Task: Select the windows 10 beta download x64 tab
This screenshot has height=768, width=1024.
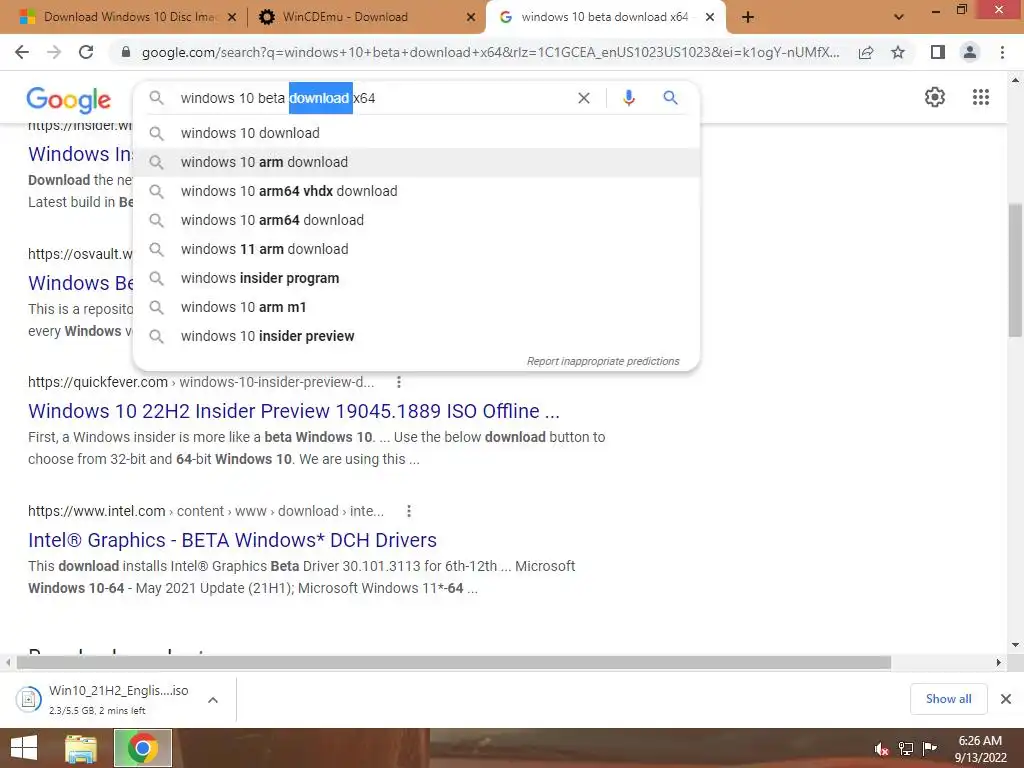Action: [x=604, y=17]
